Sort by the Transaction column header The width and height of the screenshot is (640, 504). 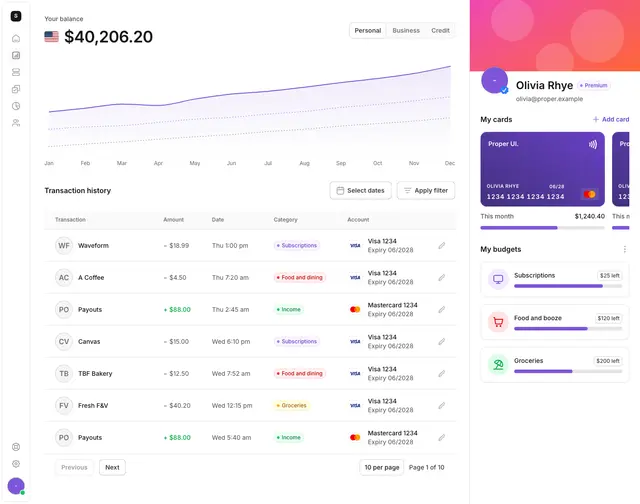[70, 220]
